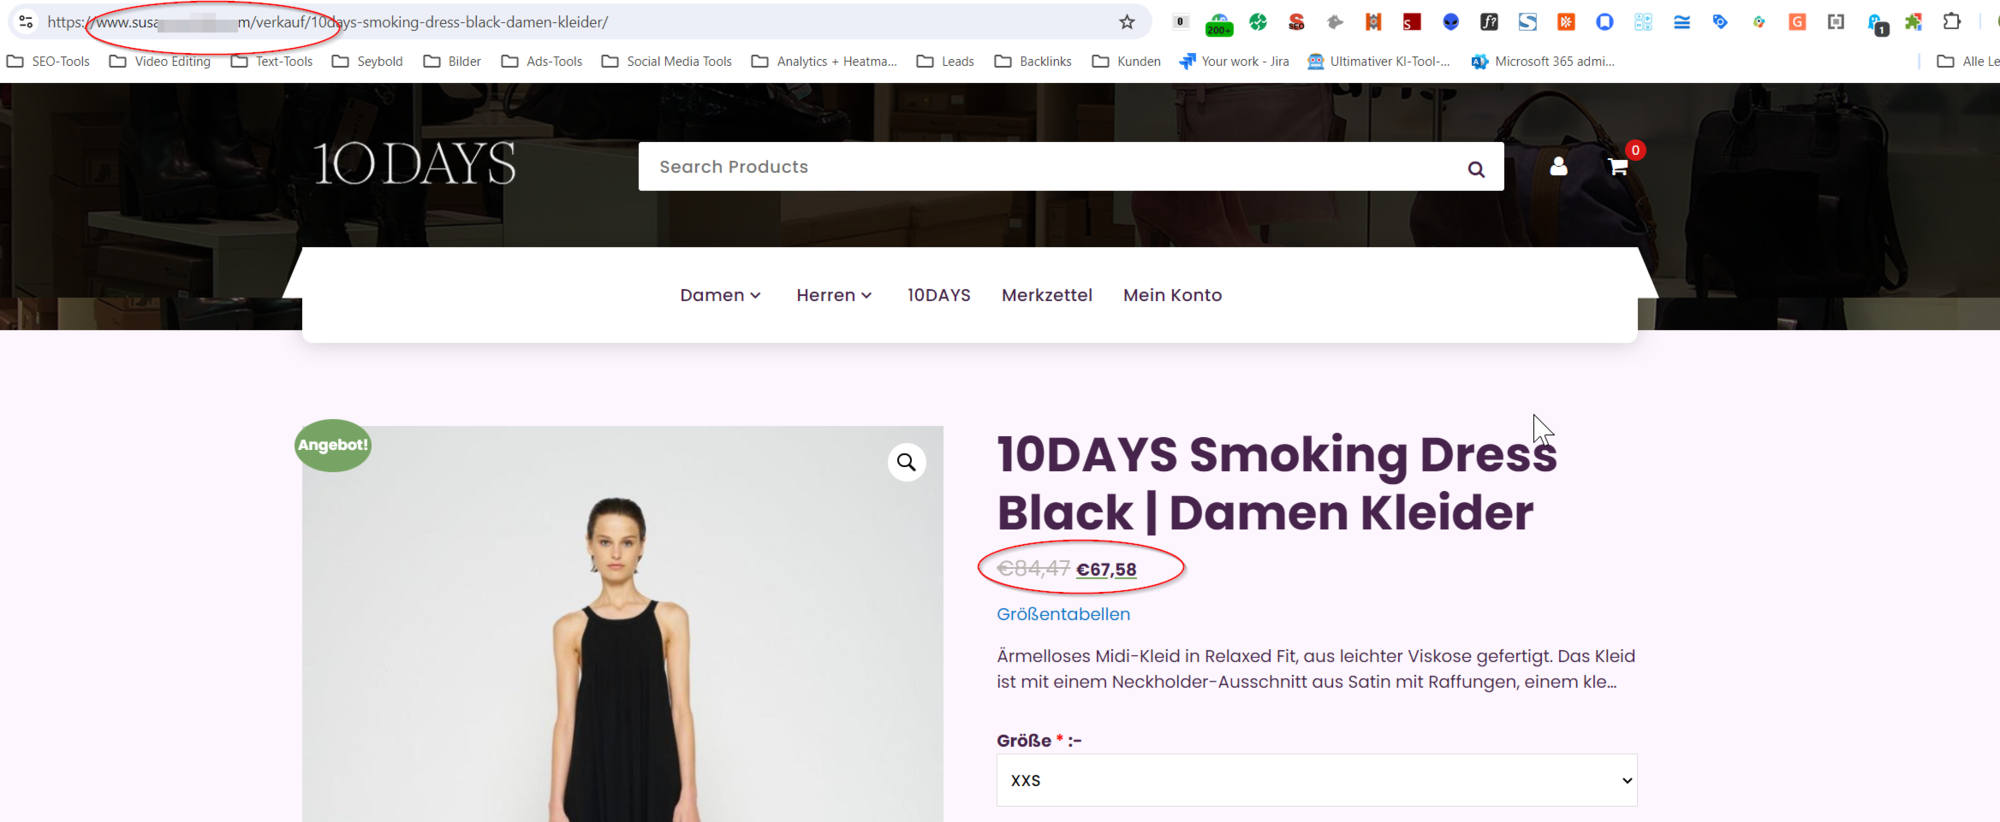
Task: Click the colorful puzzle piece extension icon
Action: pos(1913,22)
